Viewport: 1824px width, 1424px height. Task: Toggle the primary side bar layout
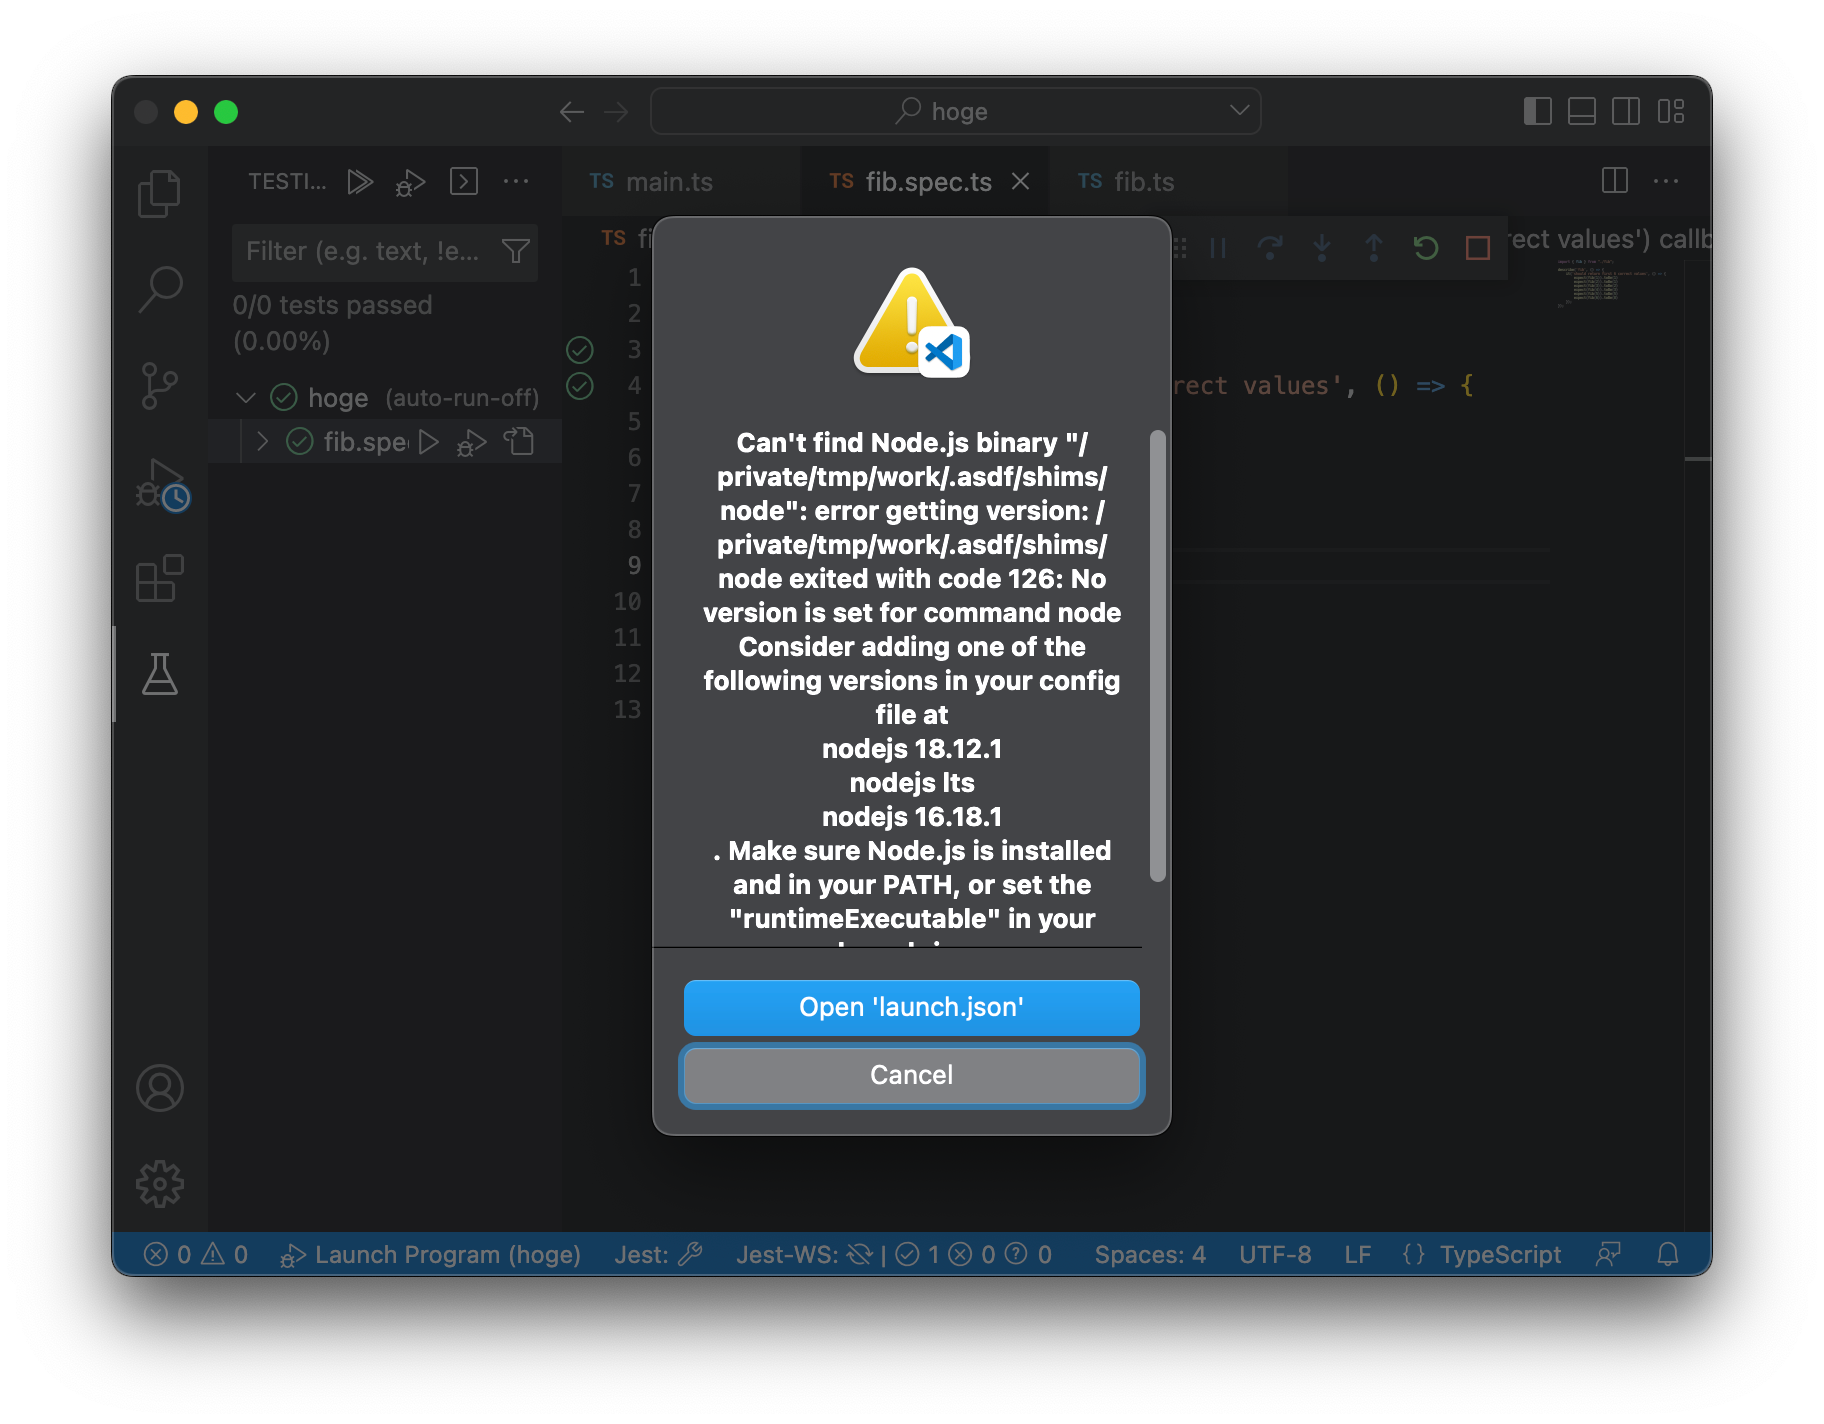tap(1538, 111)
